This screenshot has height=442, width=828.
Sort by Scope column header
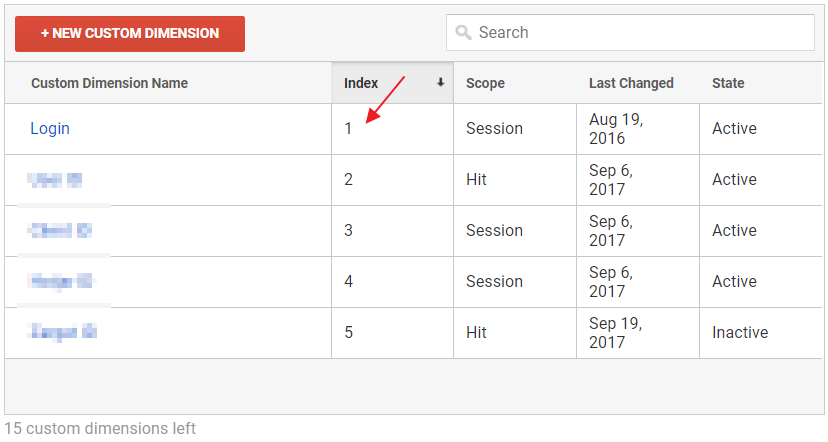coord(485,83)
